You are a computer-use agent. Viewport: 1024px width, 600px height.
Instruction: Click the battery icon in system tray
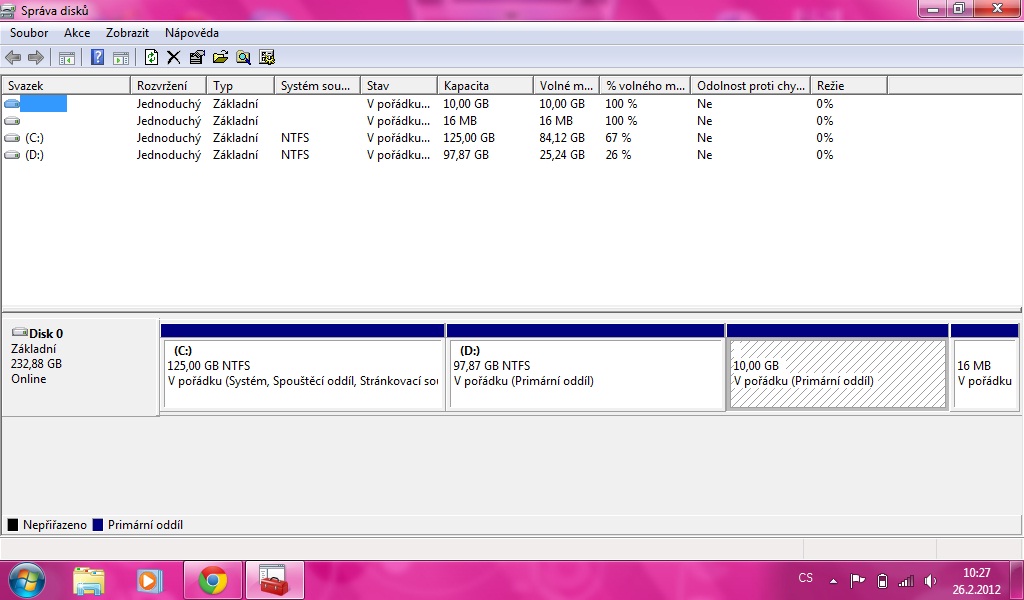pos(882,580)
